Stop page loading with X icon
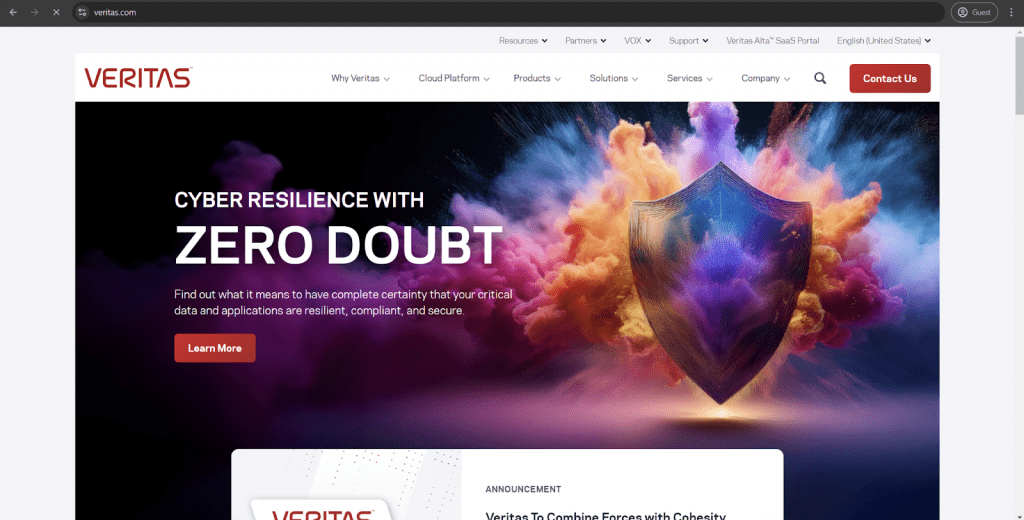This screenshot has width=1024, height=520. [x=56, y=12]
